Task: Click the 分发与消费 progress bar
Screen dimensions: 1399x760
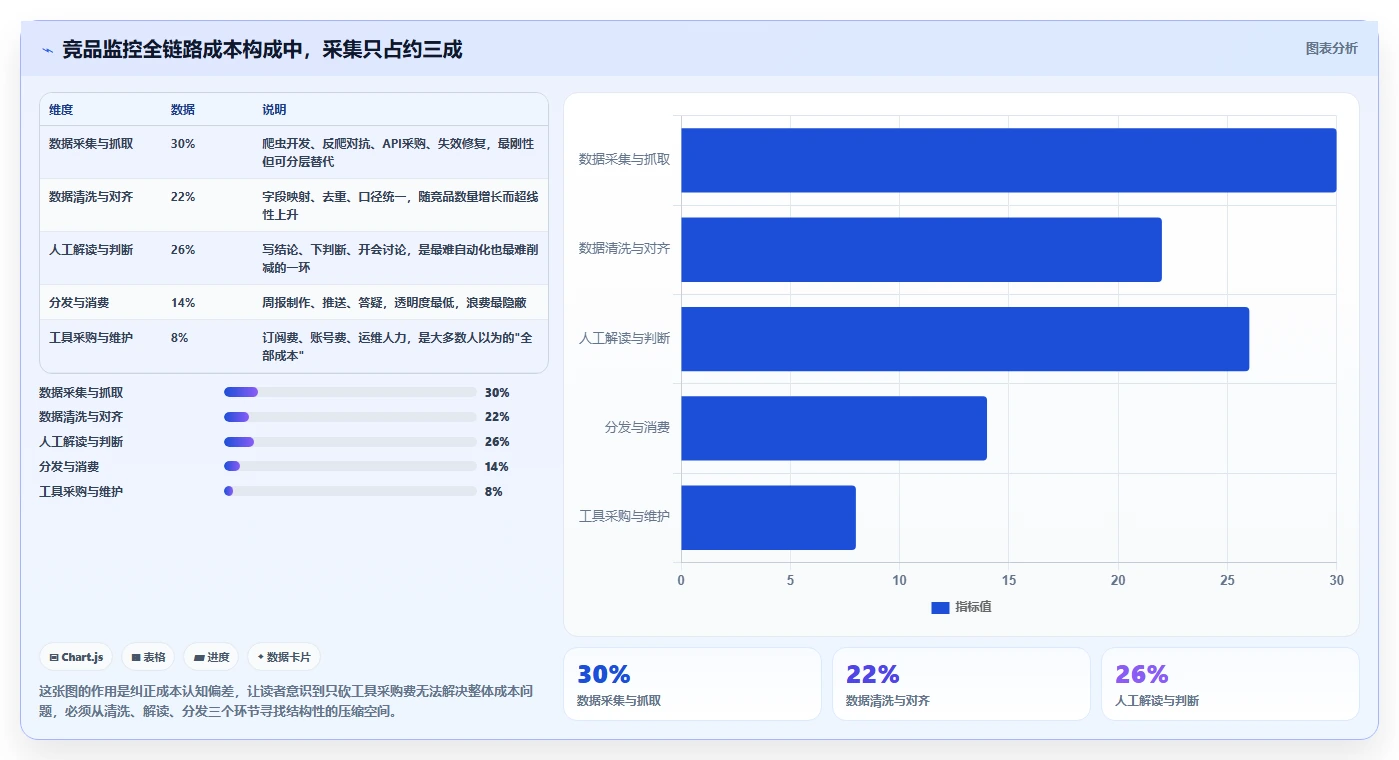Action: click(350, 466)
